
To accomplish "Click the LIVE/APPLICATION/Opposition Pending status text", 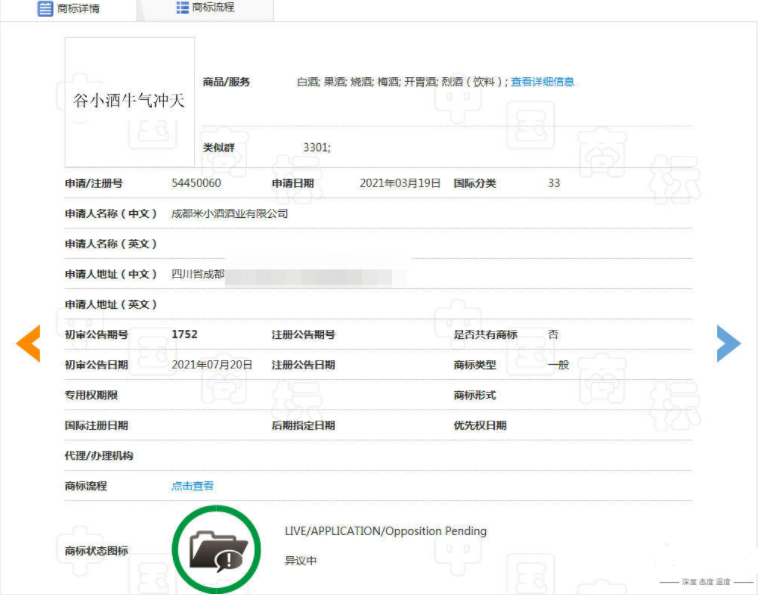I will click(x=385, y=531).
